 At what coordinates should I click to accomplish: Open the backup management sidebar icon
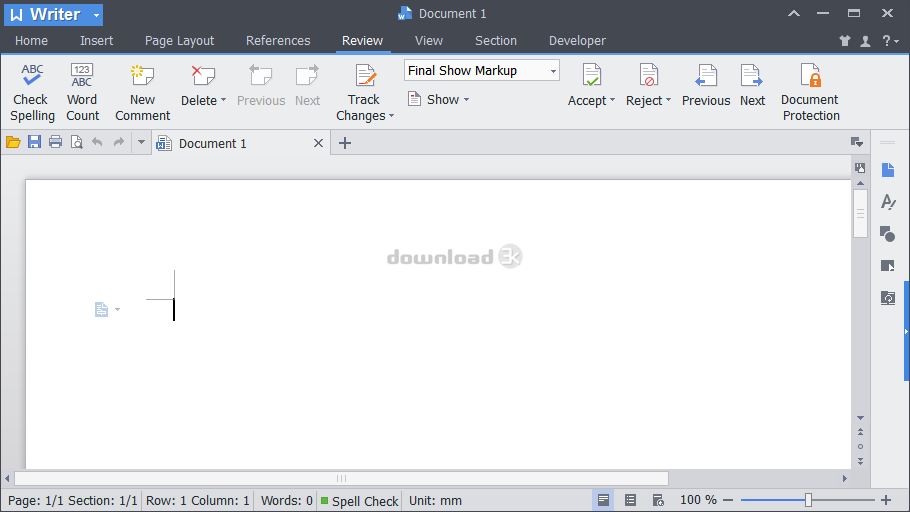coord(888,298)
